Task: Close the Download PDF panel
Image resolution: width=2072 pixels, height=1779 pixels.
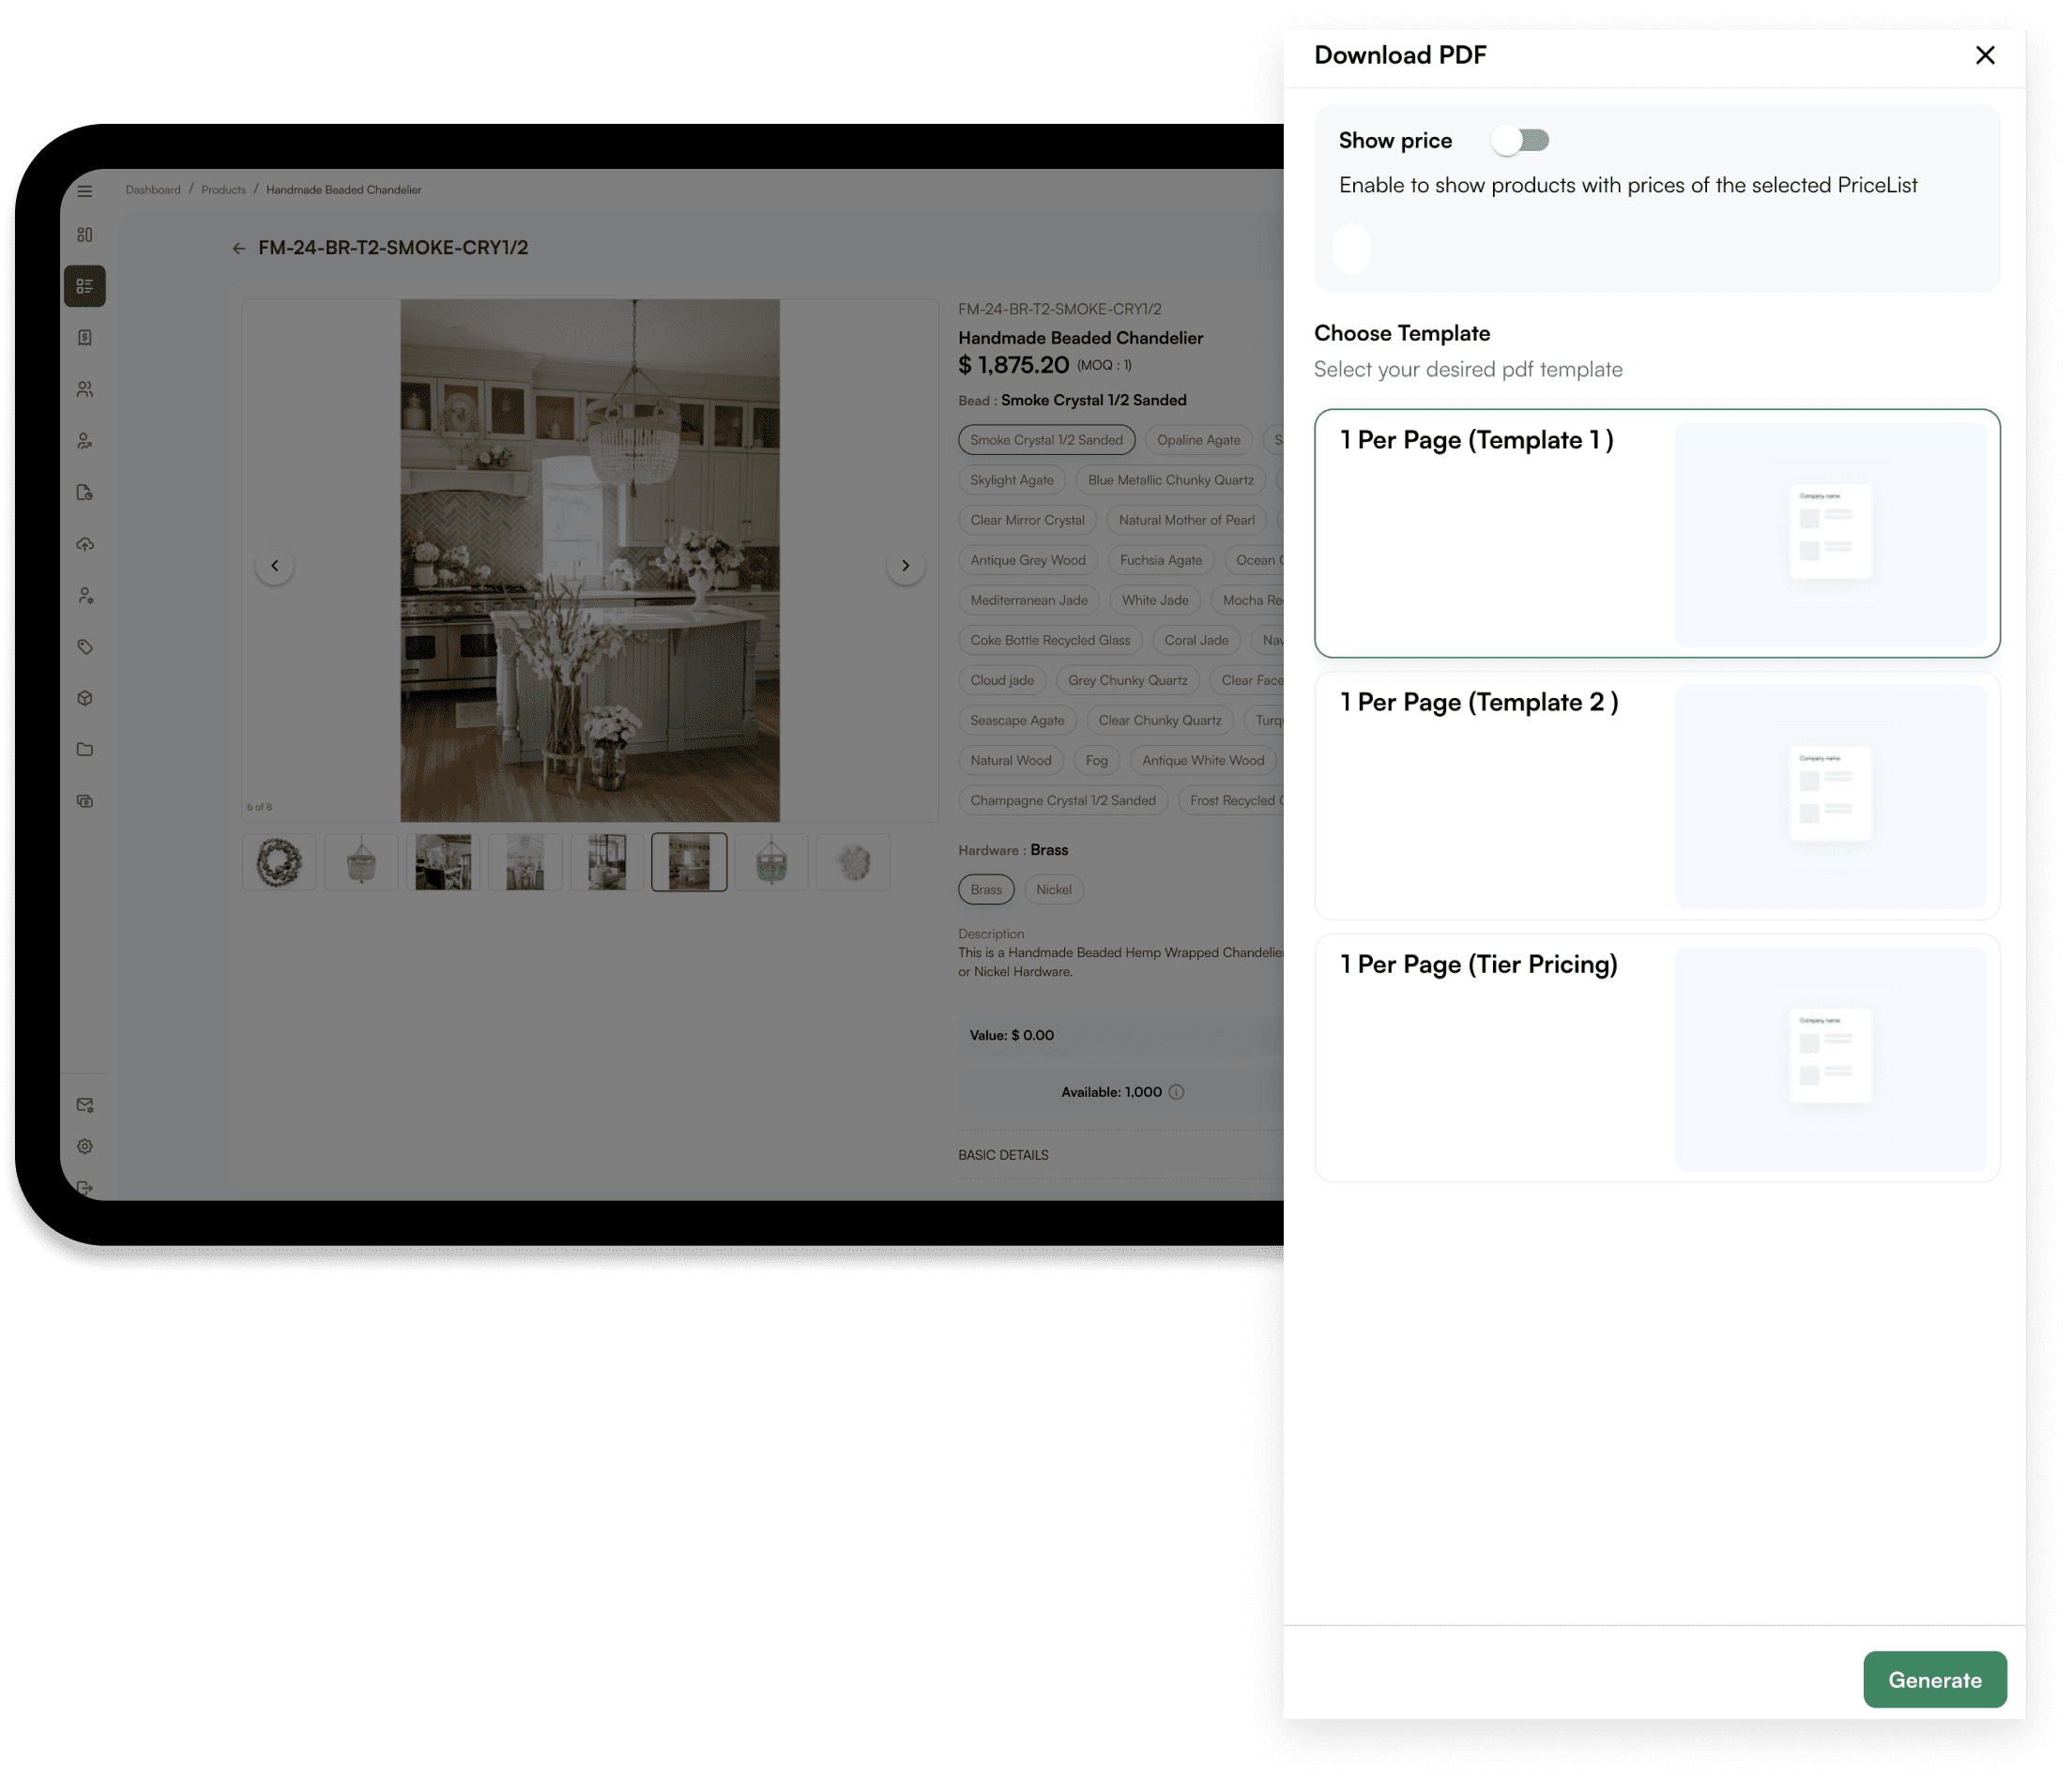Action: (1985, 55)
